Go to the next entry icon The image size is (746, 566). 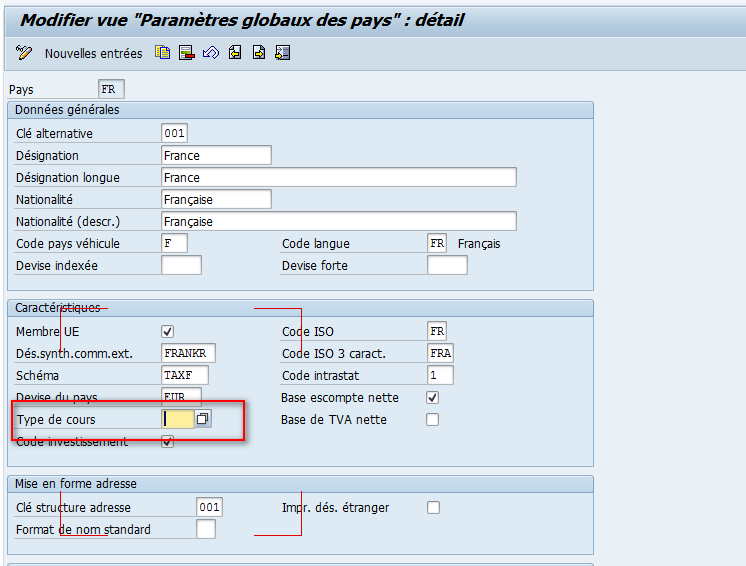pyautogui.click(x=259, y=53)
